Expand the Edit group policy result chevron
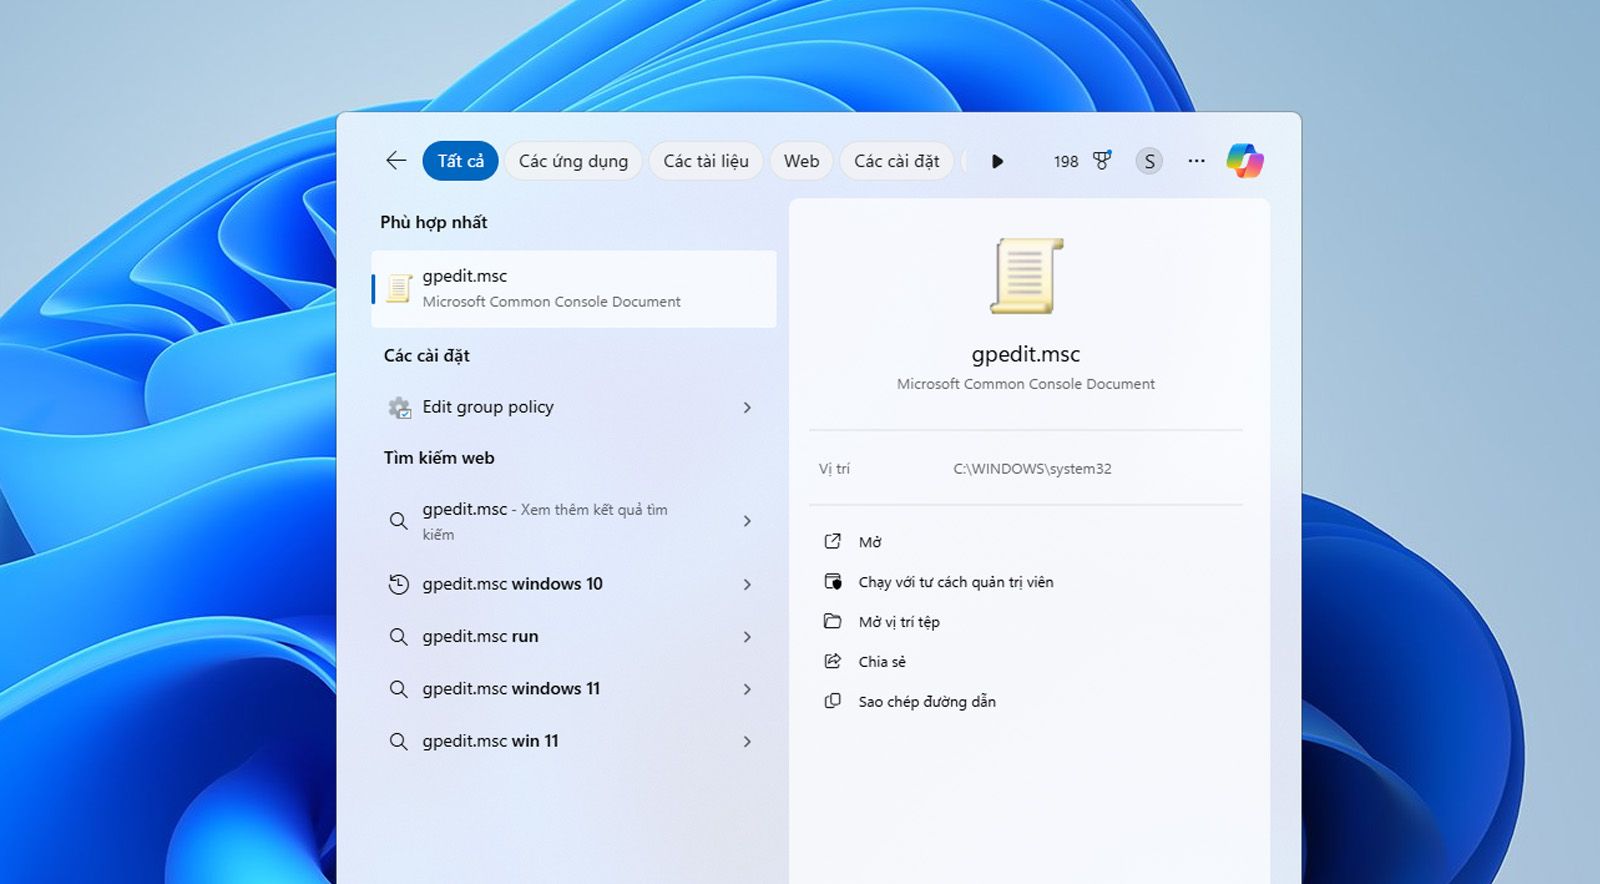 [747, 407]
